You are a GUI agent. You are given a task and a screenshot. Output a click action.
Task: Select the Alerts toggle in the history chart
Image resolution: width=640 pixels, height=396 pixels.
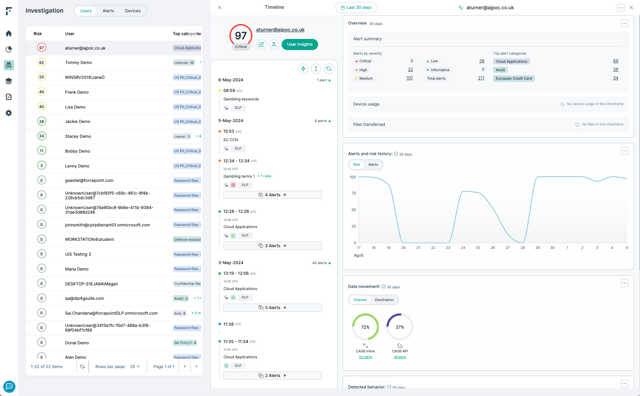point(373,165)
